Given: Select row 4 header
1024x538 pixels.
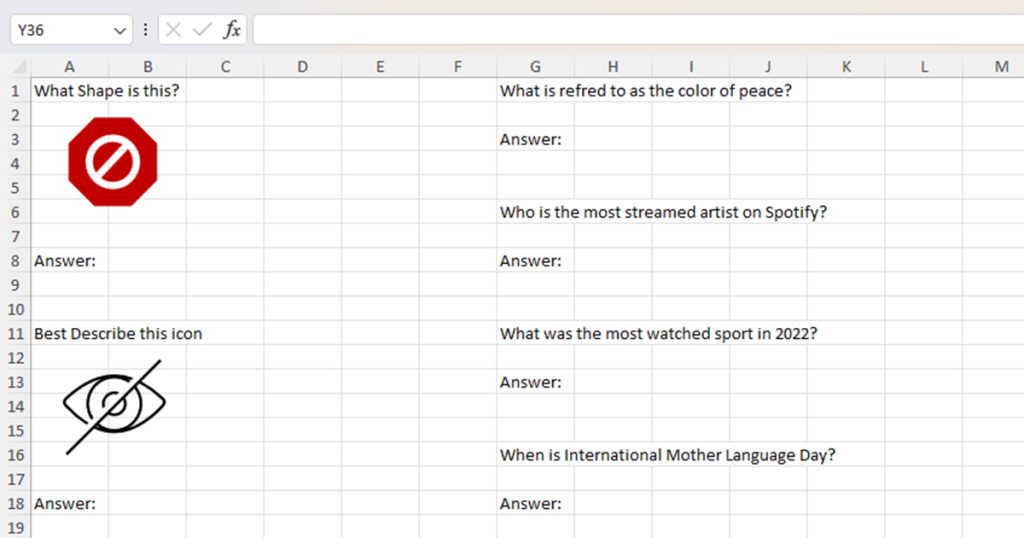Looking at the screenshot, I should pyautogui.click(x=15, y=163).
